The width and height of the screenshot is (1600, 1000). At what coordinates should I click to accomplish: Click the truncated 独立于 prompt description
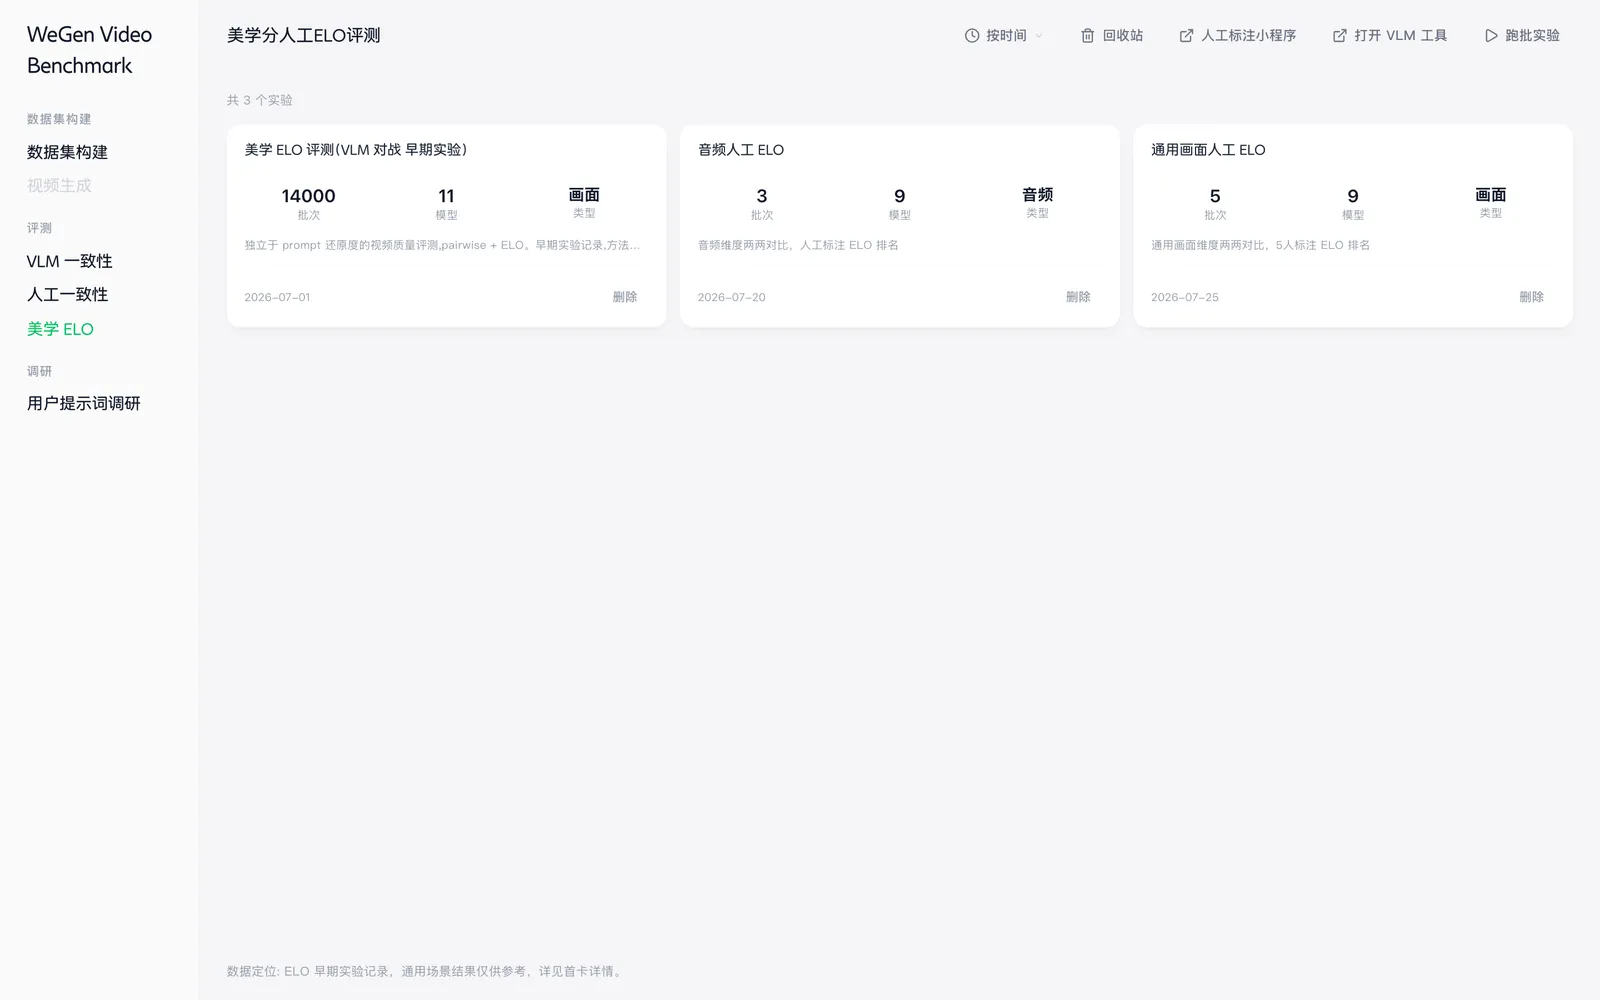442,245
